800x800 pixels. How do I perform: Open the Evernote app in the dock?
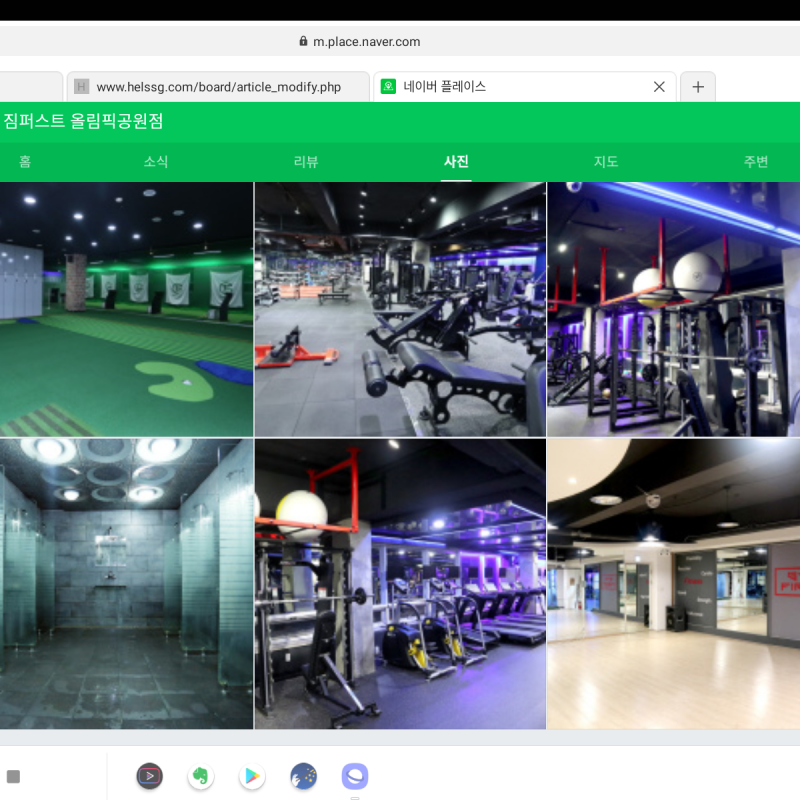[201, 777]
